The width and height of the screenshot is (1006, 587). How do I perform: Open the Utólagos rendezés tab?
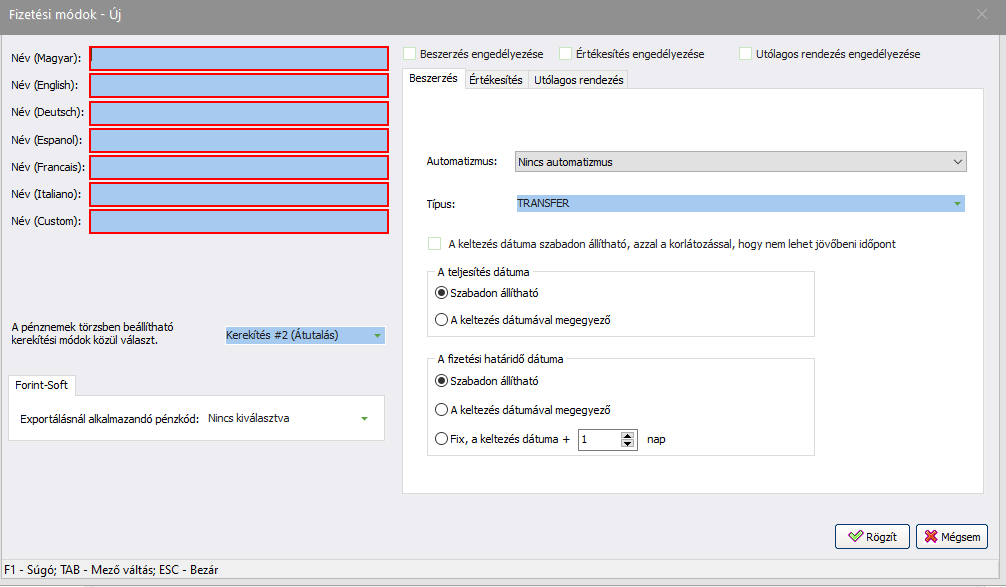click(x=578, y=80)
